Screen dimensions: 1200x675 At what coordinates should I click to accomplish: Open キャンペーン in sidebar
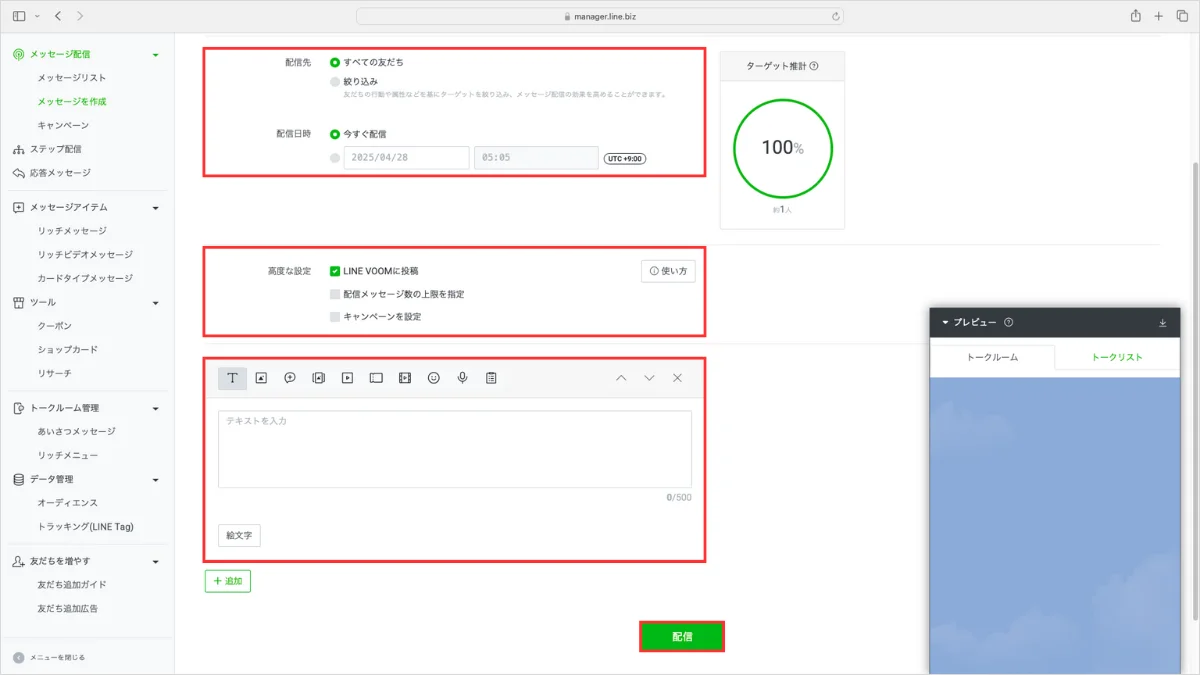click(63, 125)
